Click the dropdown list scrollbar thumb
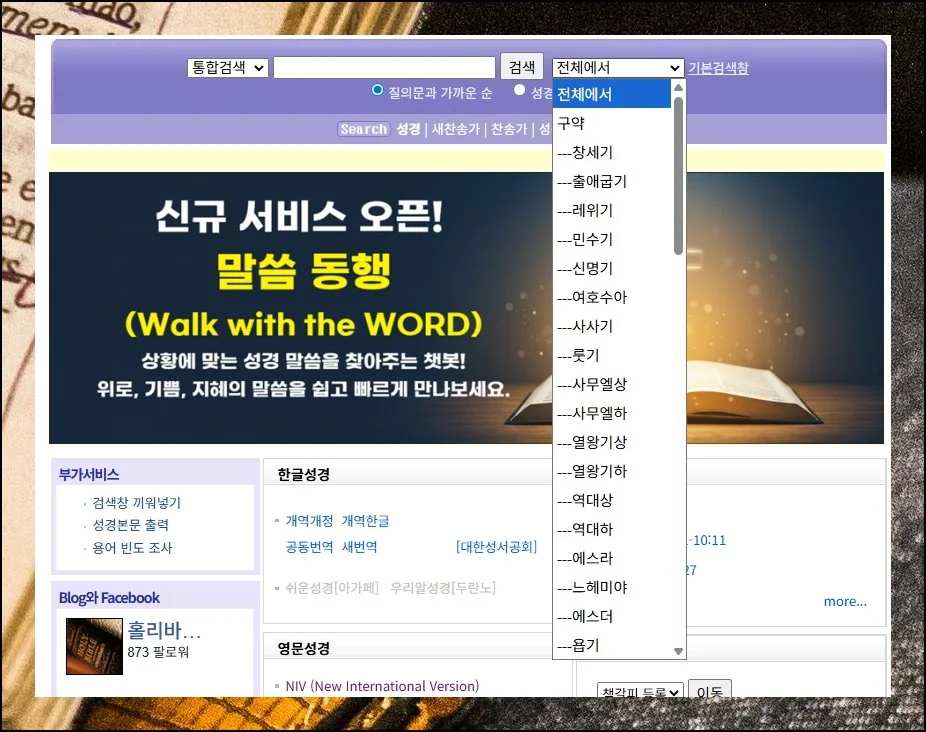 pyautogui.click(x=679, y=175)
